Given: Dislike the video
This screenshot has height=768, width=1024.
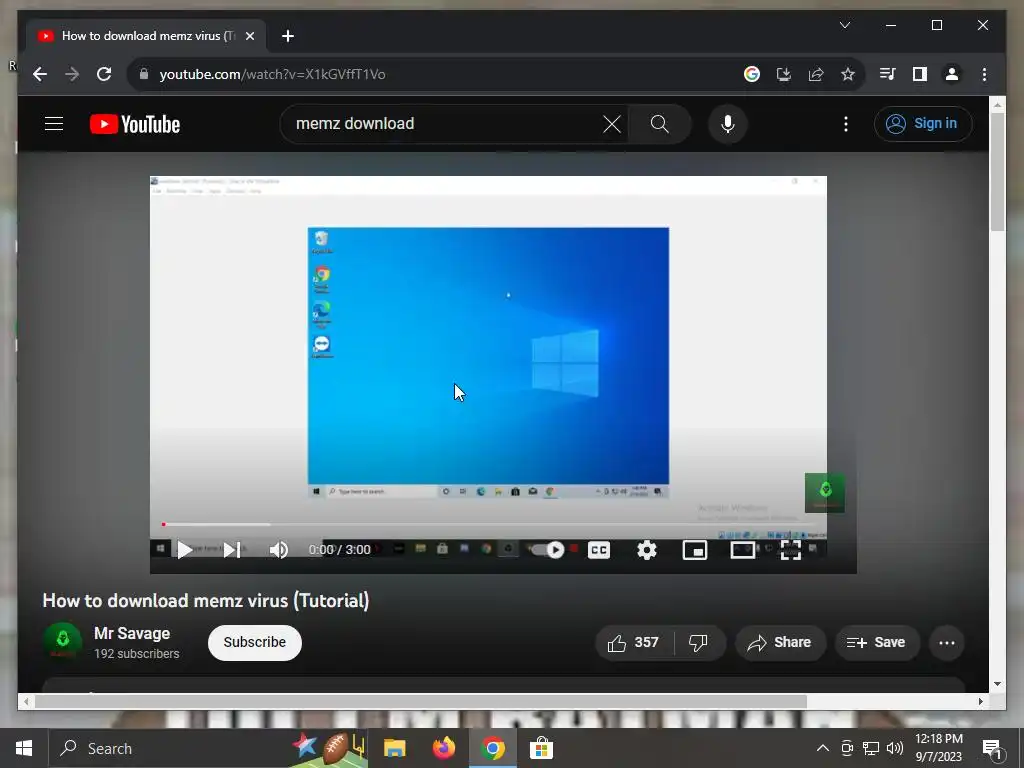Looking at the screenshot, I should [699, 643].
